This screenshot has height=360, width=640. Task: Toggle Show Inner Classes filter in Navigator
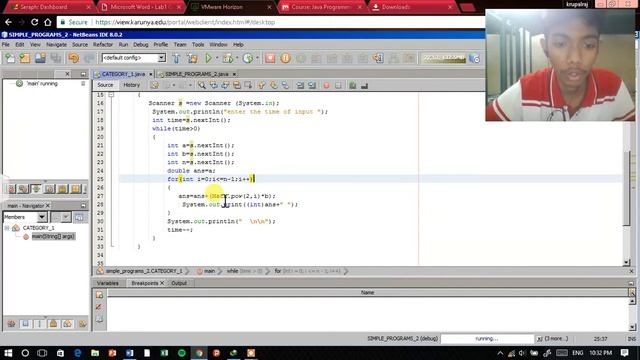67,324
